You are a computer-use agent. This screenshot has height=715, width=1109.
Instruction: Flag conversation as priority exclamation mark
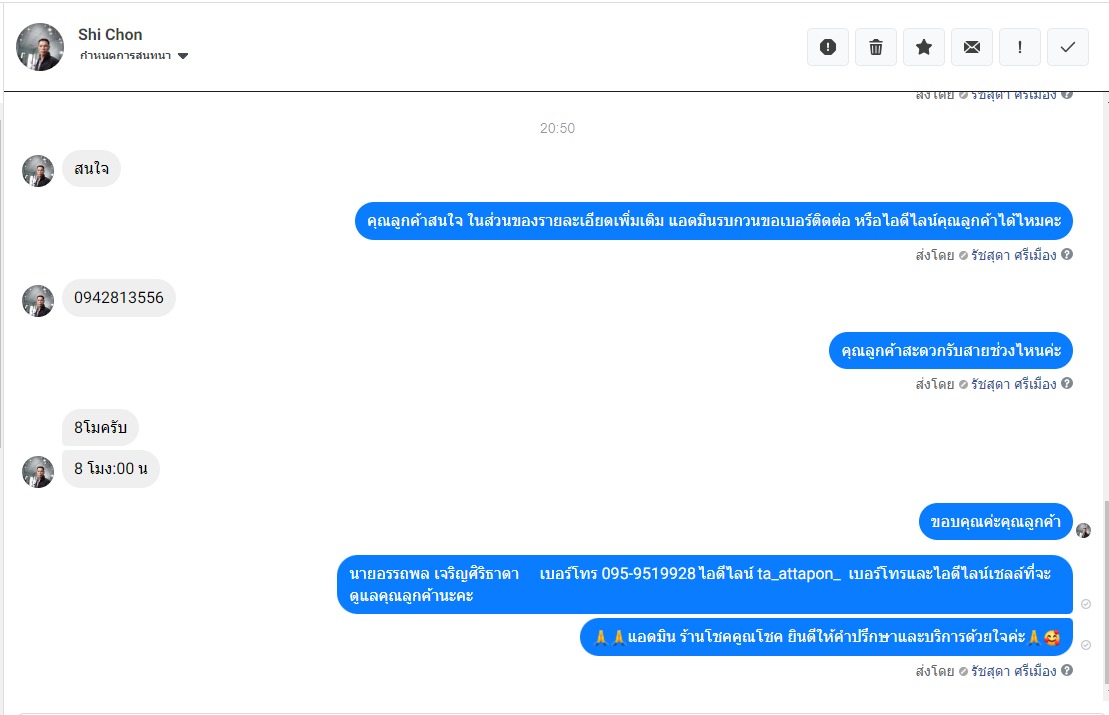coord(1019,47)
